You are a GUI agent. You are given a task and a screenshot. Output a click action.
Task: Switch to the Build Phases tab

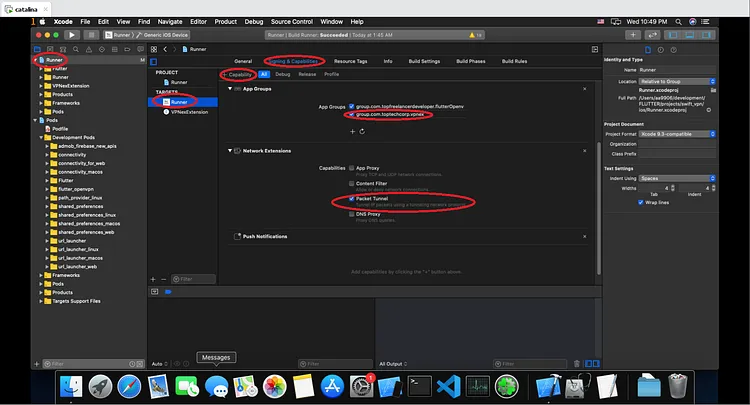pyautogui.click(x=471, y=61)
